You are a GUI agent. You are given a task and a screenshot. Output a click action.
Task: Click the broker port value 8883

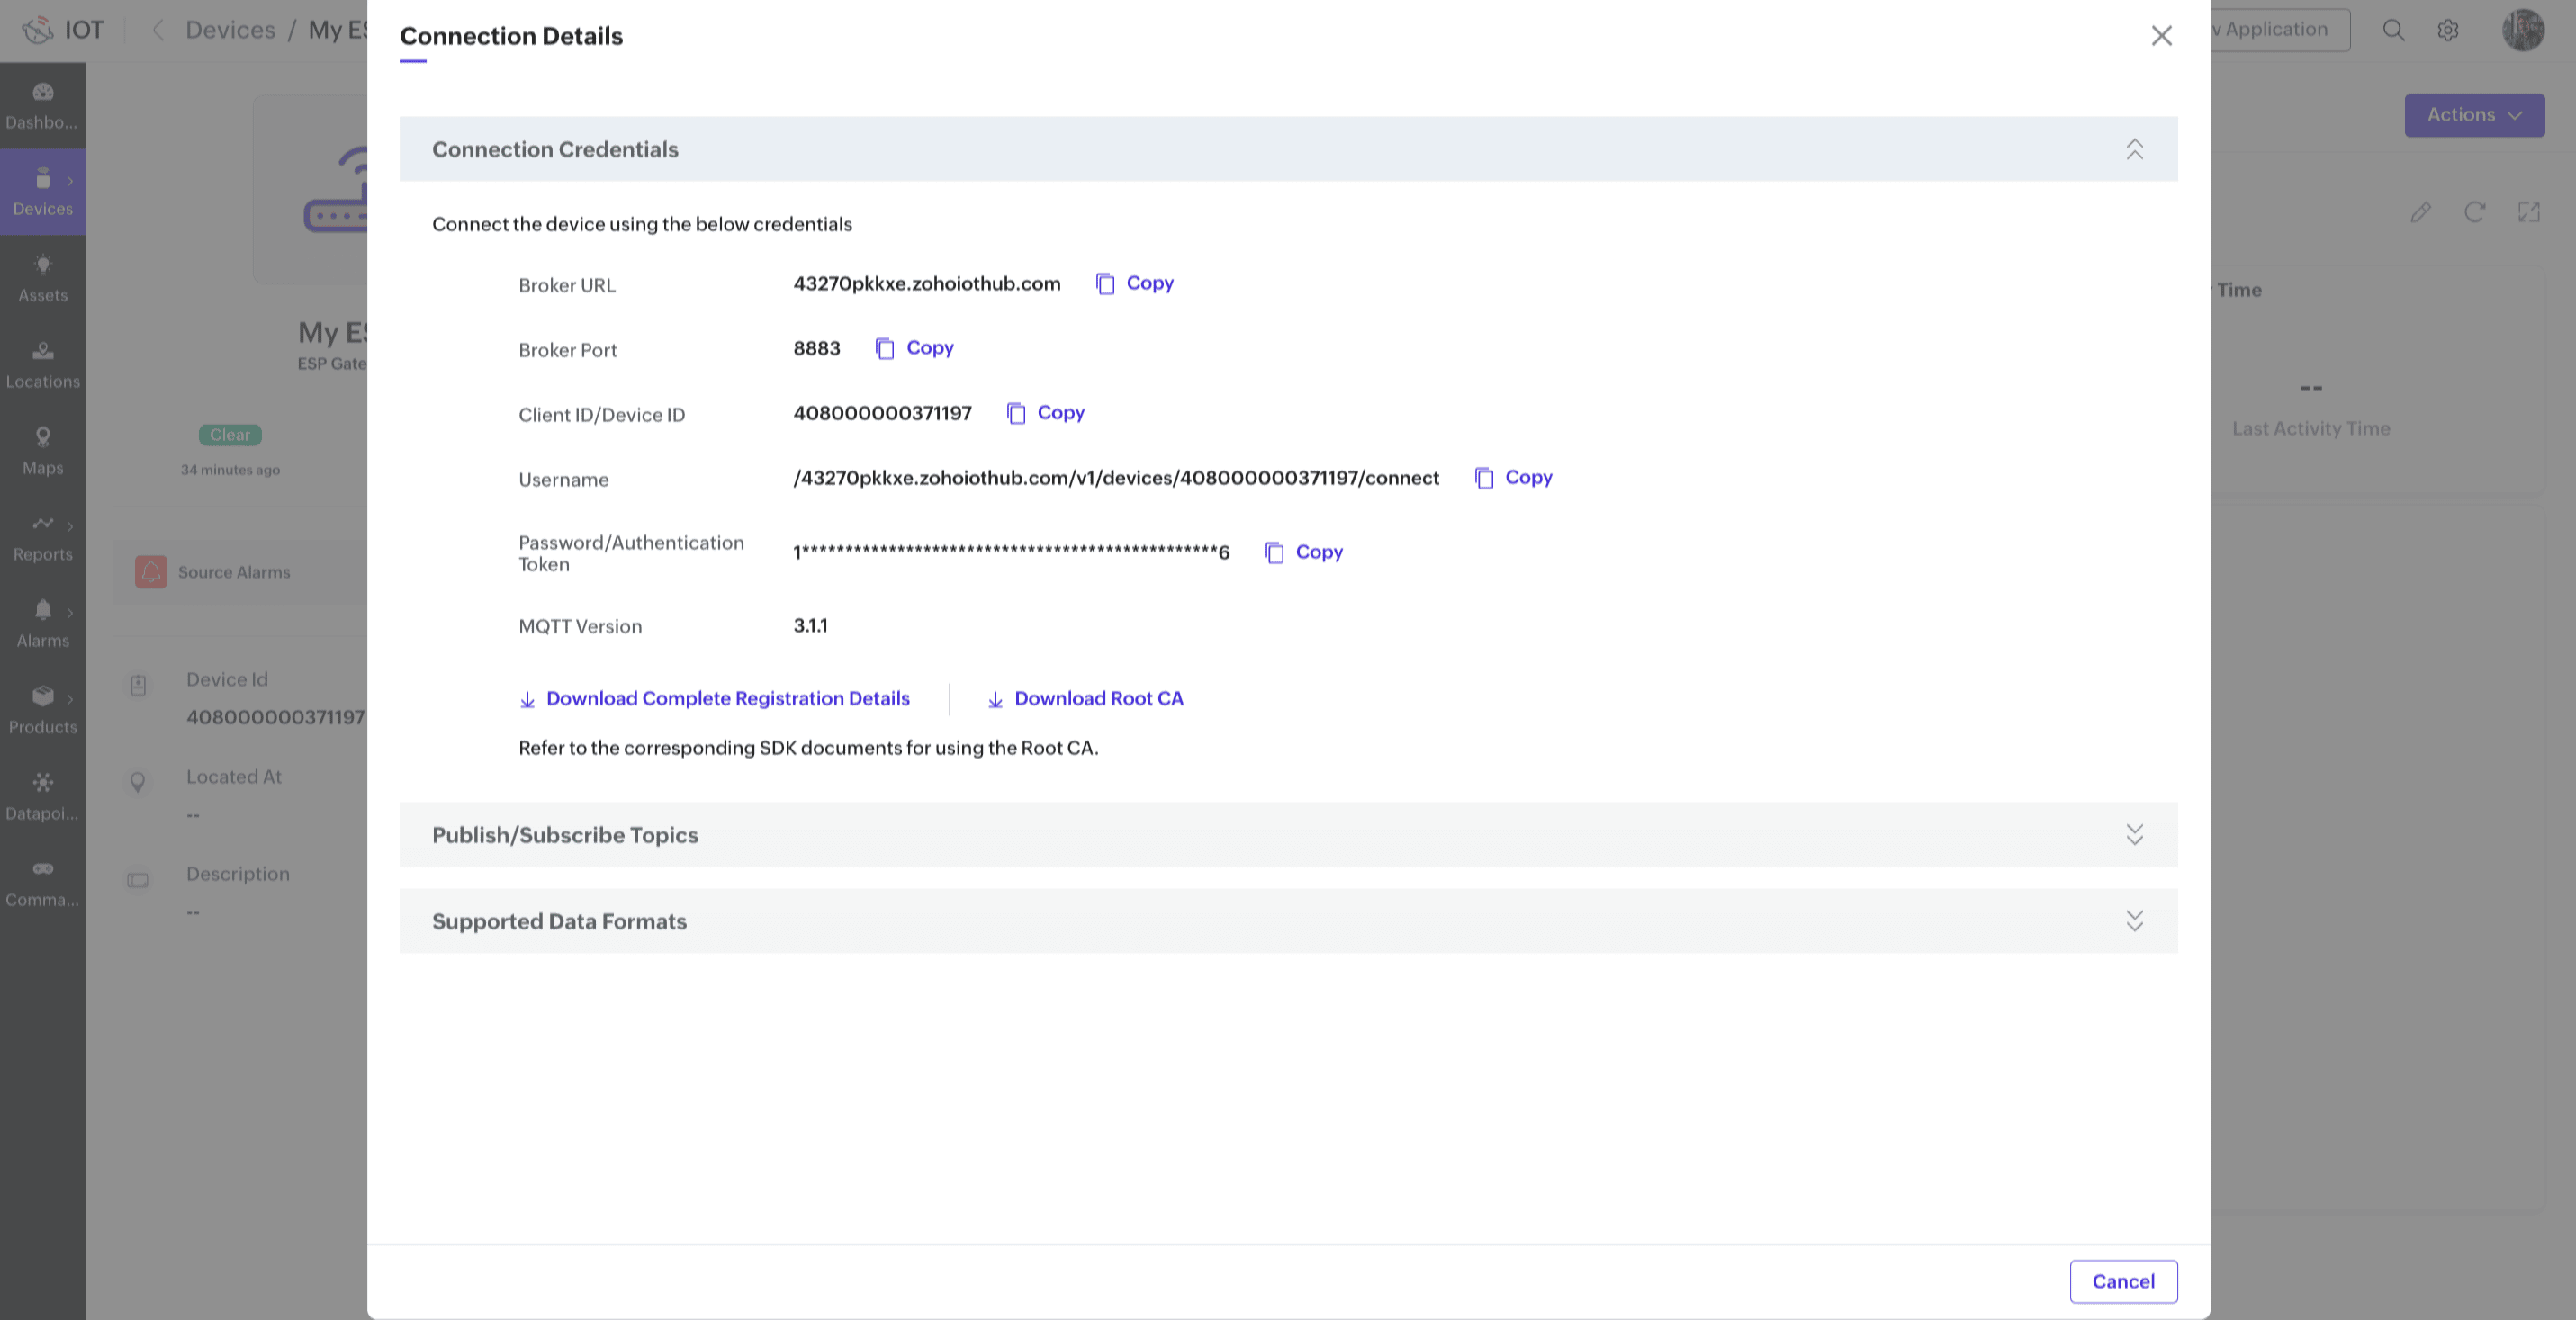tap(816, 348)
